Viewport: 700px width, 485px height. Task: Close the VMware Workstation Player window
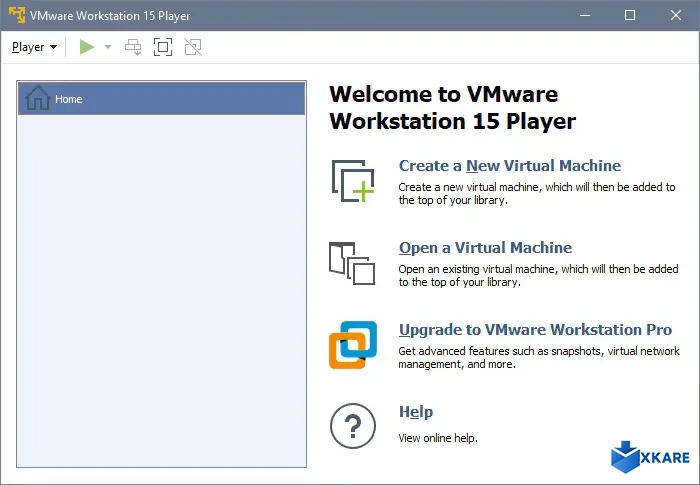point(676,15)
